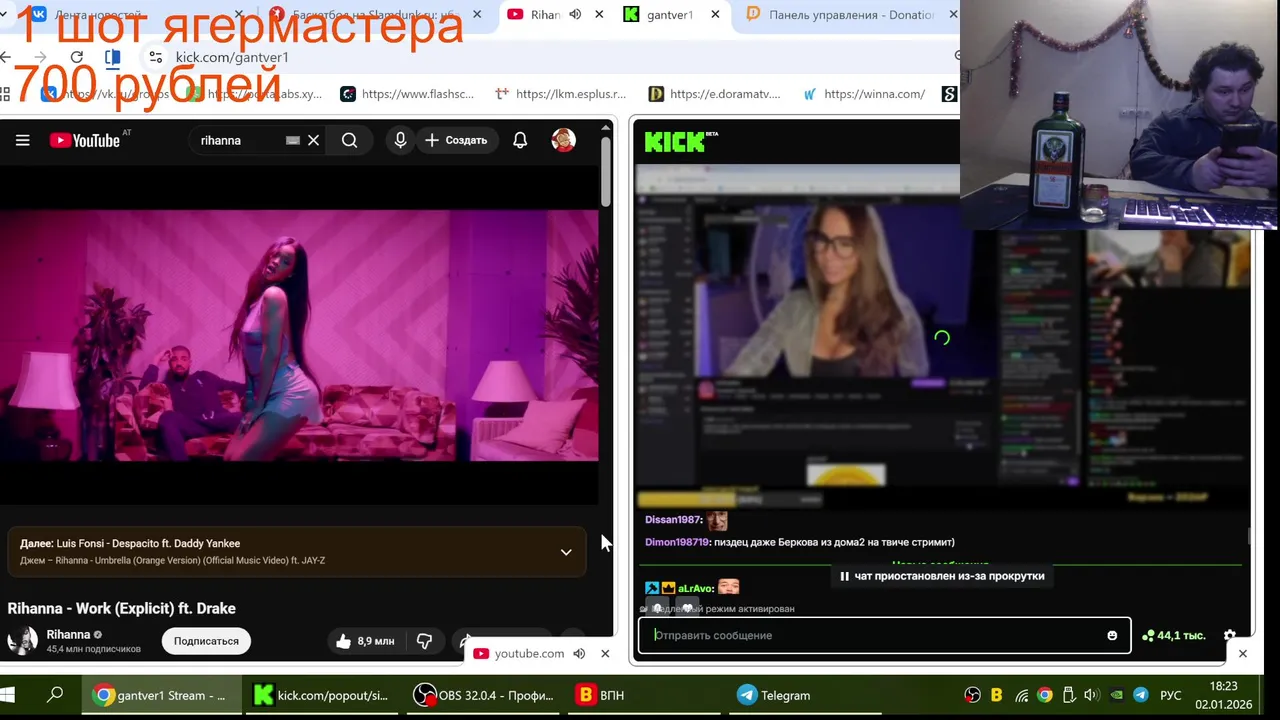Screen dimensions: 1280x720
Task: Reload the page in the browser toolbar
Action: pos(77,57)
